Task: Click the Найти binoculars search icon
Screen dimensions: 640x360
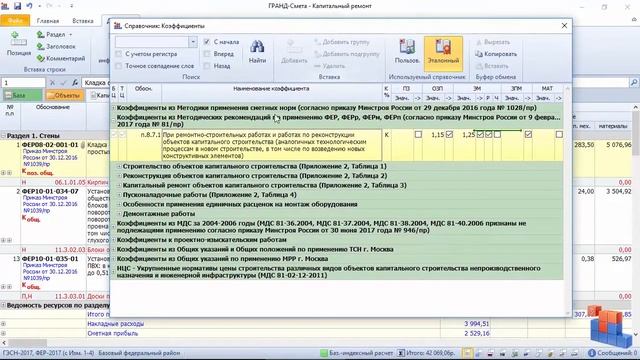Action: [x=257, y=52]
